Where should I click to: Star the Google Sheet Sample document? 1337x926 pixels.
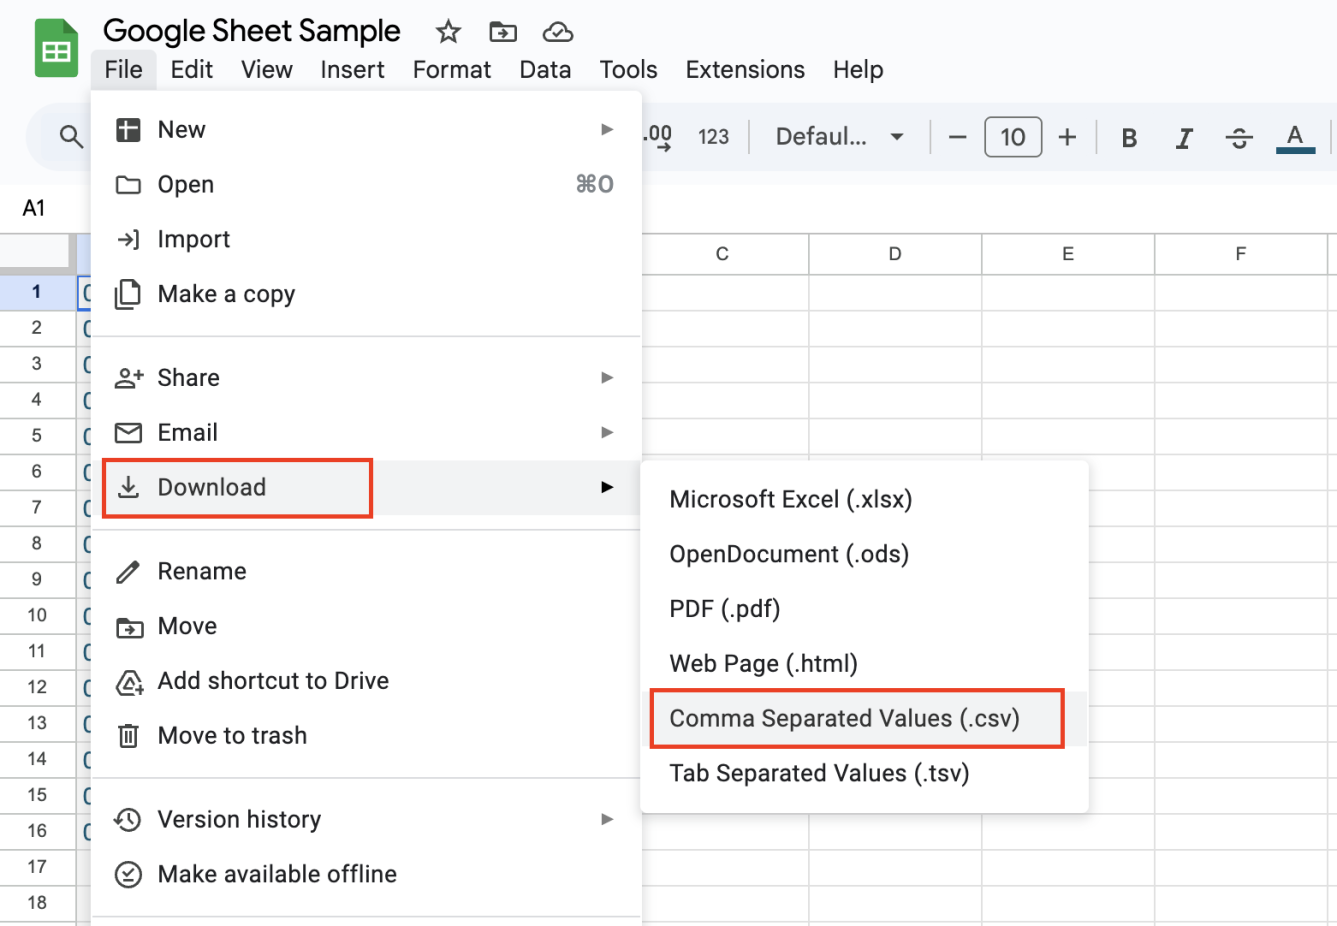point(447,31)
